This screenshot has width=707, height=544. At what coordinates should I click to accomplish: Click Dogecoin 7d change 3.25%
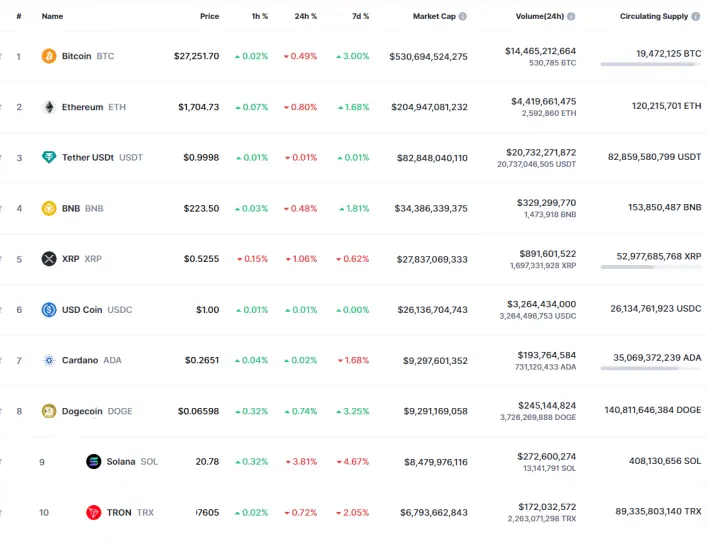point(353,411)
